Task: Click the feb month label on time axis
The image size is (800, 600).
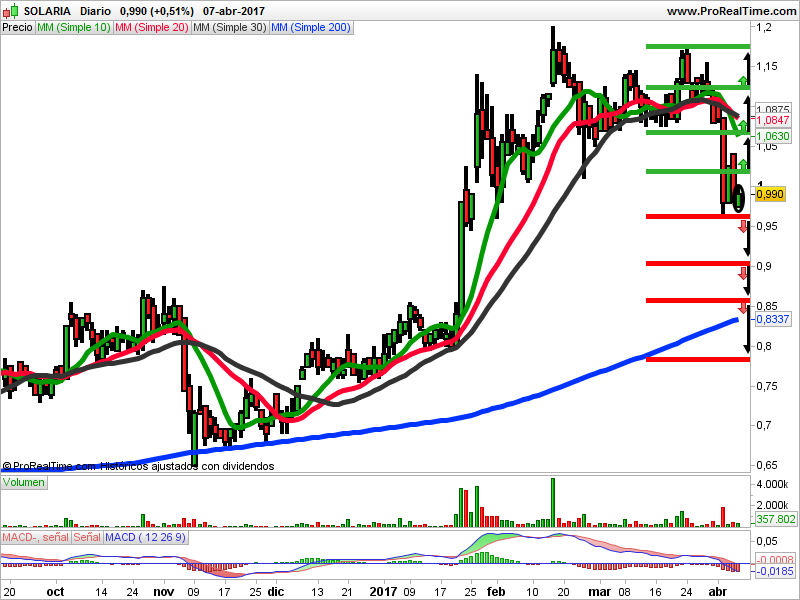Action: coord(495,592)
